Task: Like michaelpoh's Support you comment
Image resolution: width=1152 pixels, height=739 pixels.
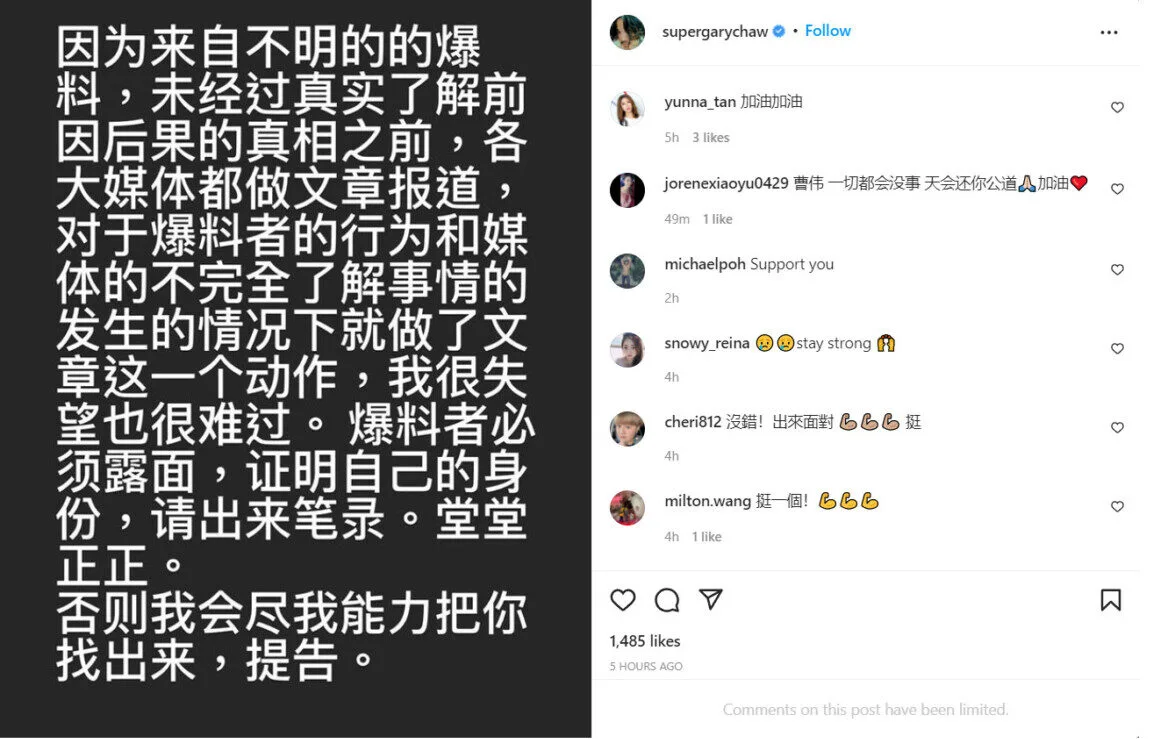Action: click(1117, 270)
